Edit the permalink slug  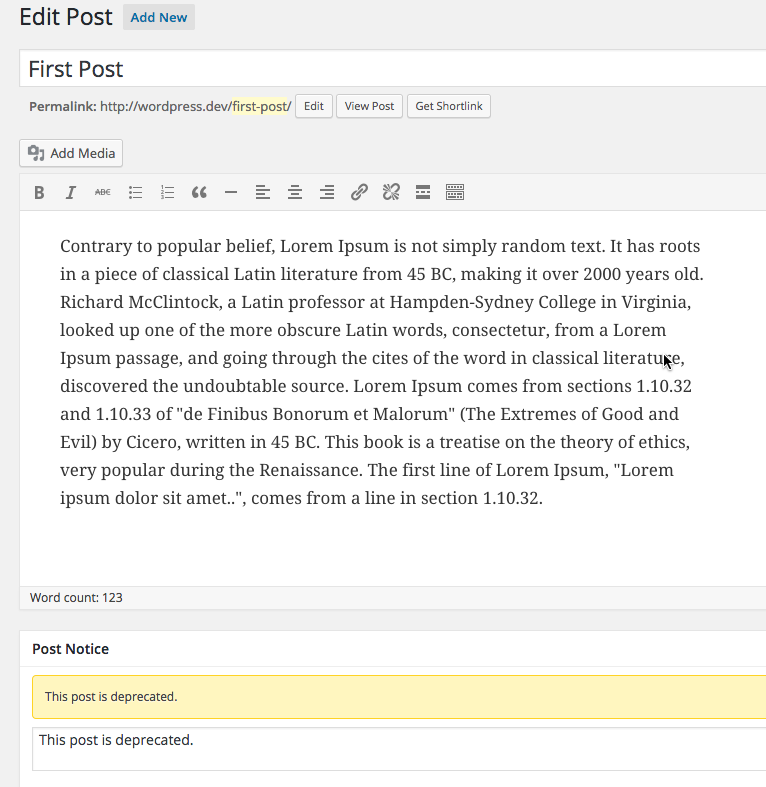tap(314, 106)
